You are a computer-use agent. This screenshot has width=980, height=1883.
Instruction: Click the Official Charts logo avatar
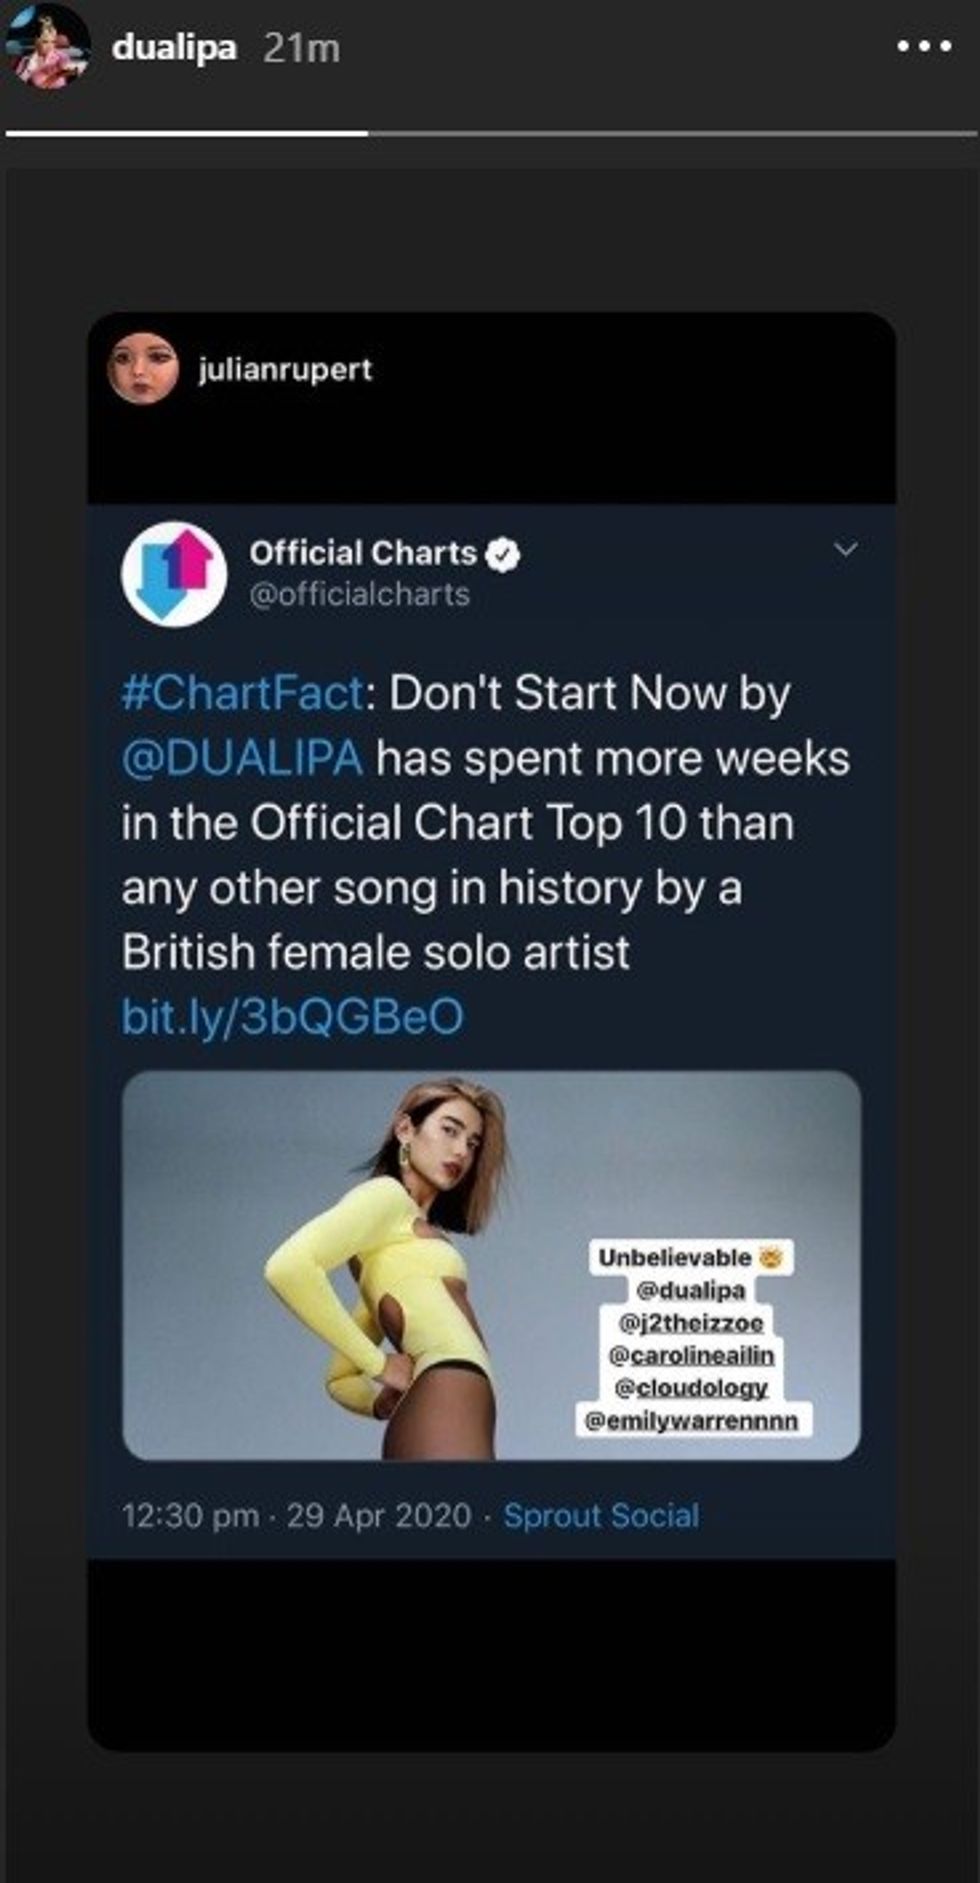(174, 573)
